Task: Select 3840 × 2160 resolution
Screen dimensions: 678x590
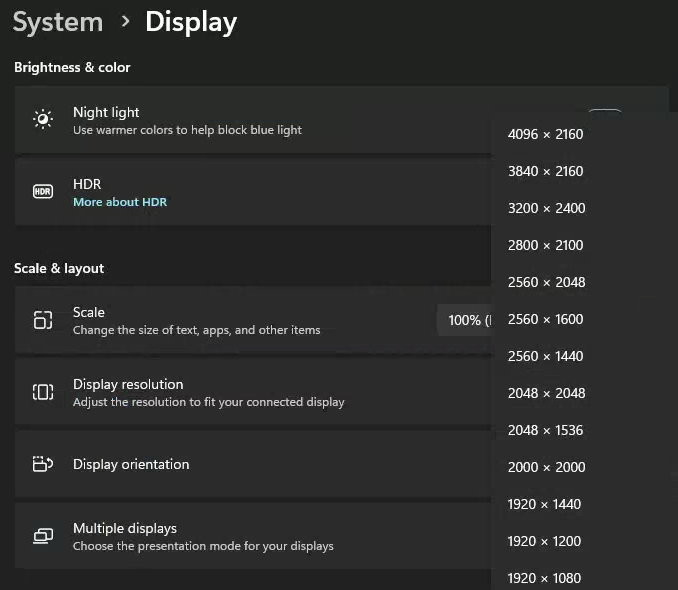Action: click(x=545, y=171)
